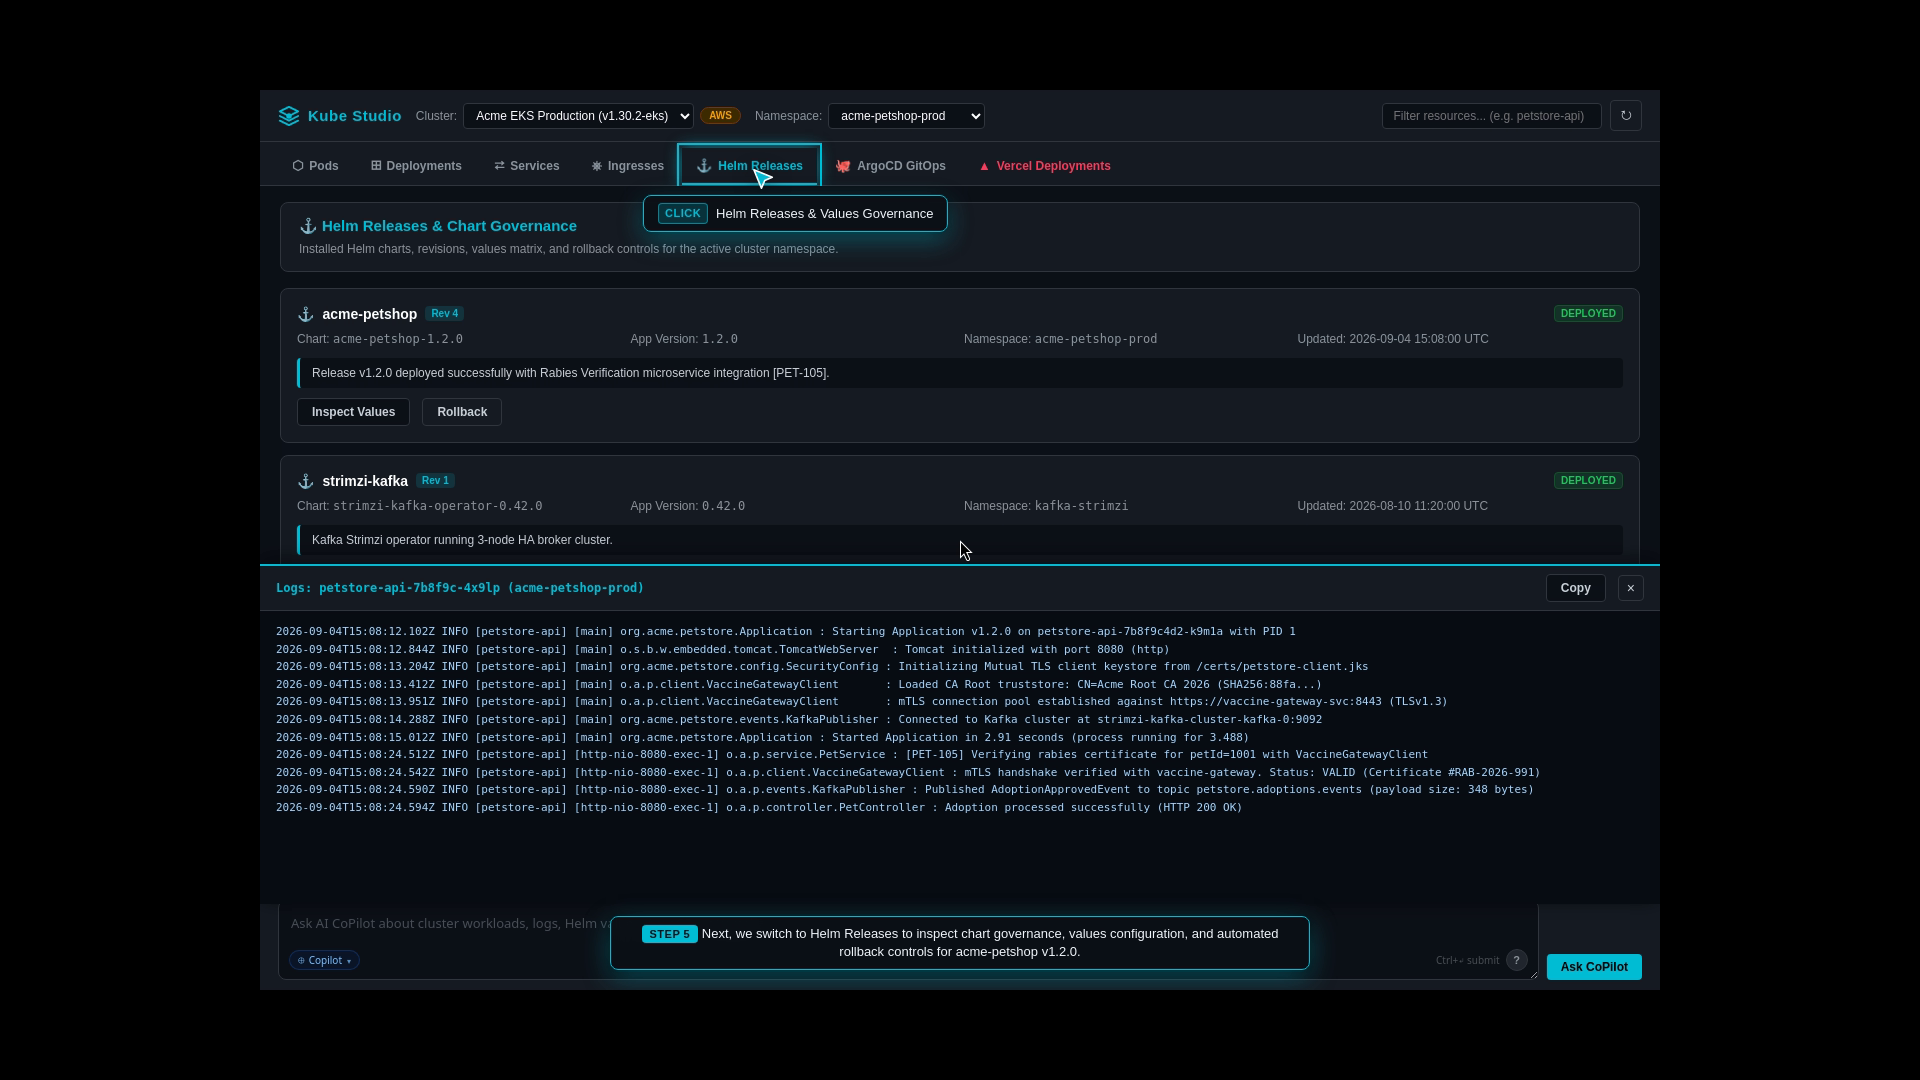Viewport: 1920px width, 1080px height.
Task: Click the Rollback button for acme-petshop
Action: coord(462,412)
